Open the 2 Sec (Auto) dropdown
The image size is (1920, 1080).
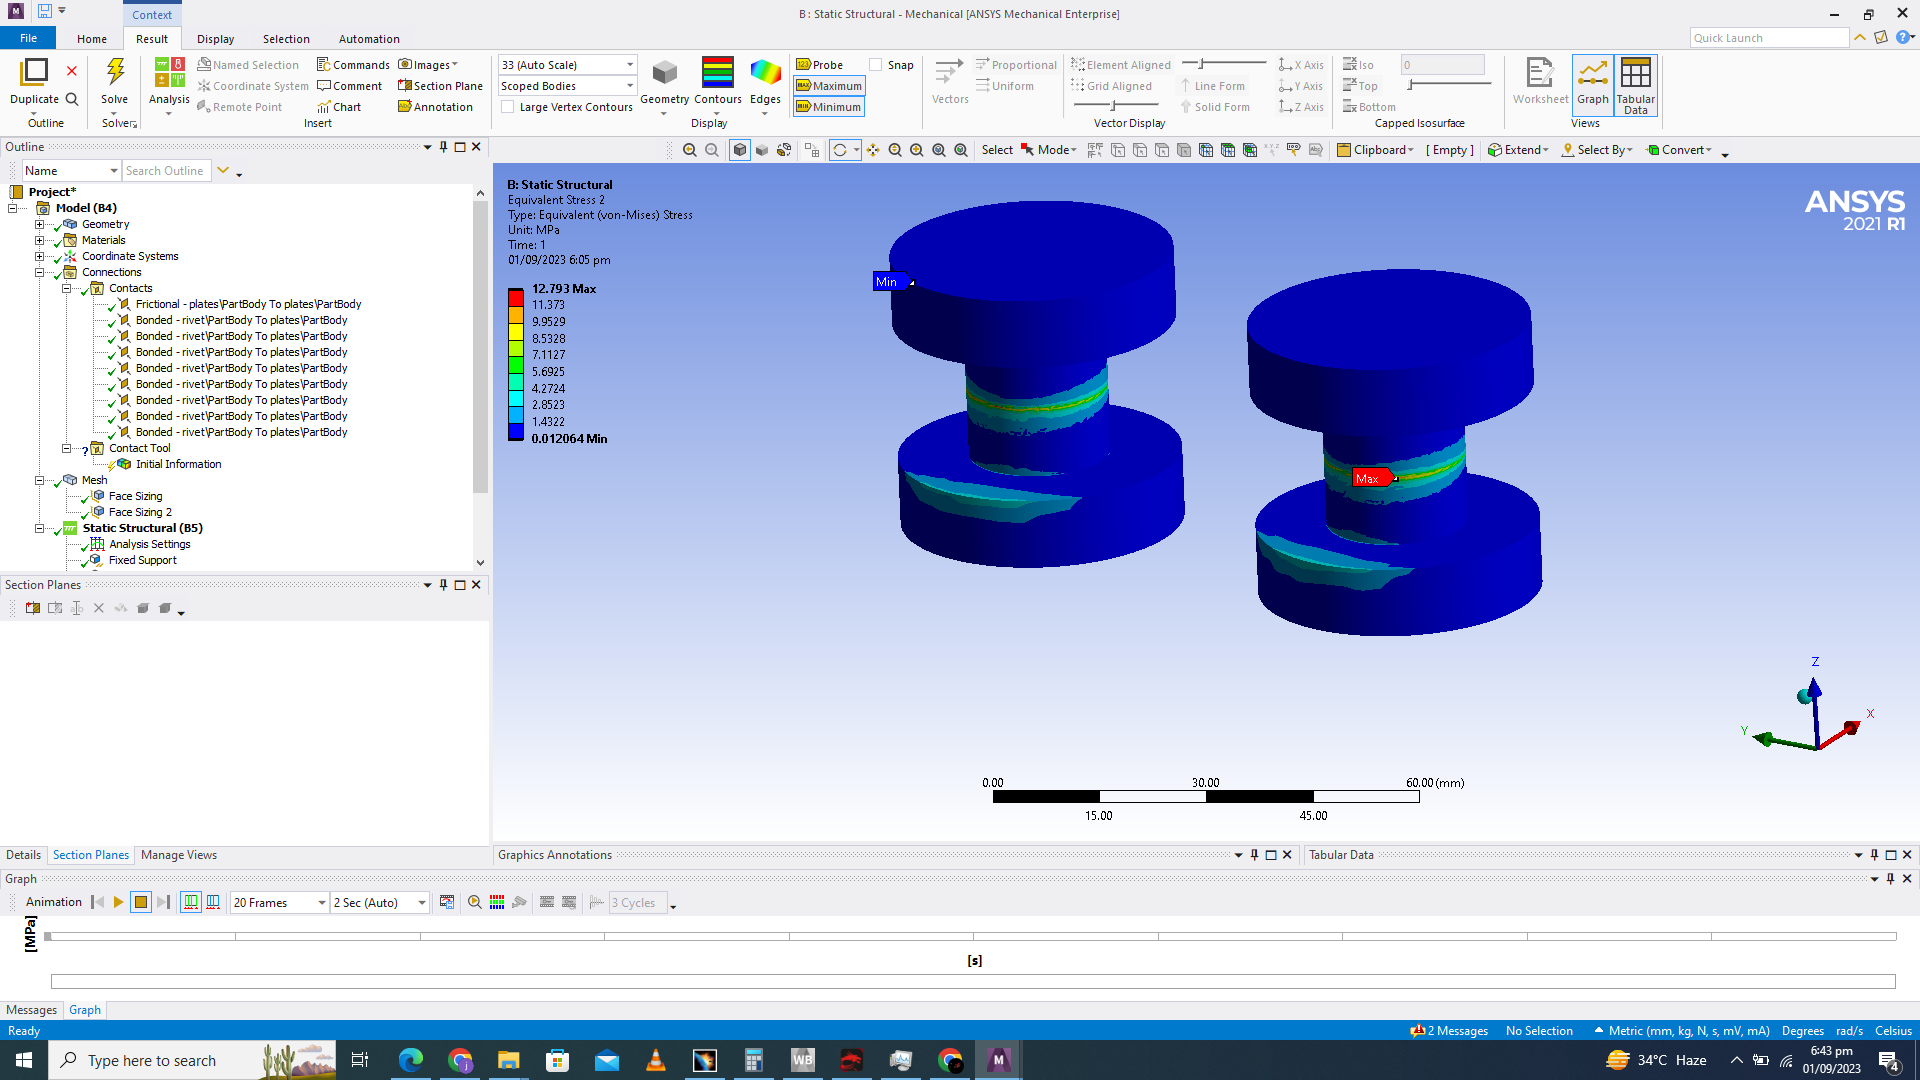point(380,902)
